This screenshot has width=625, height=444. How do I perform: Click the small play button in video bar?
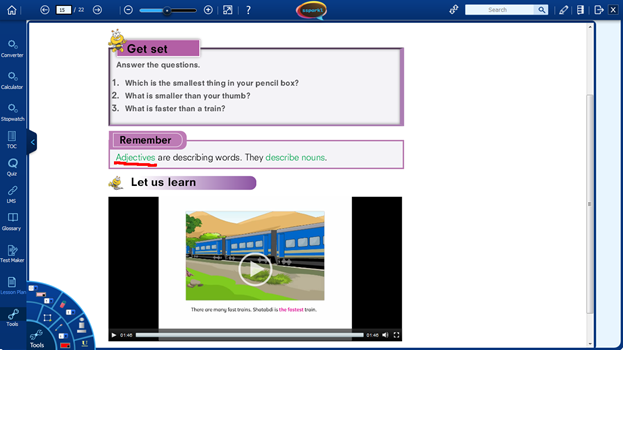point(114,335)
